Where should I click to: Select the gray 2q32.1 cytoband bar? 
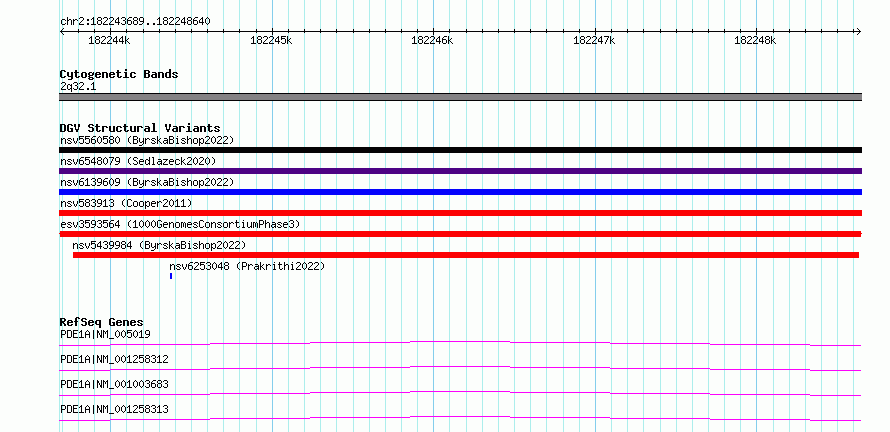click(460, 97)
